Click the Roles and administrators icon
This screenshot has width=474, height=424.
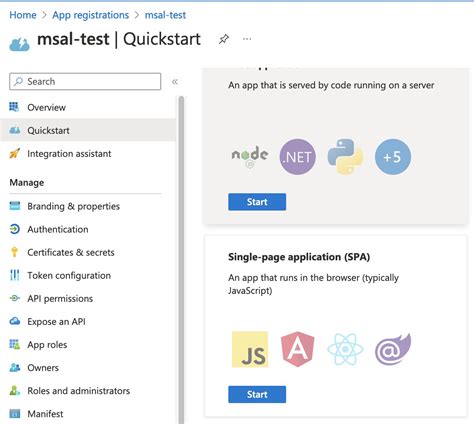coord(14,390)
